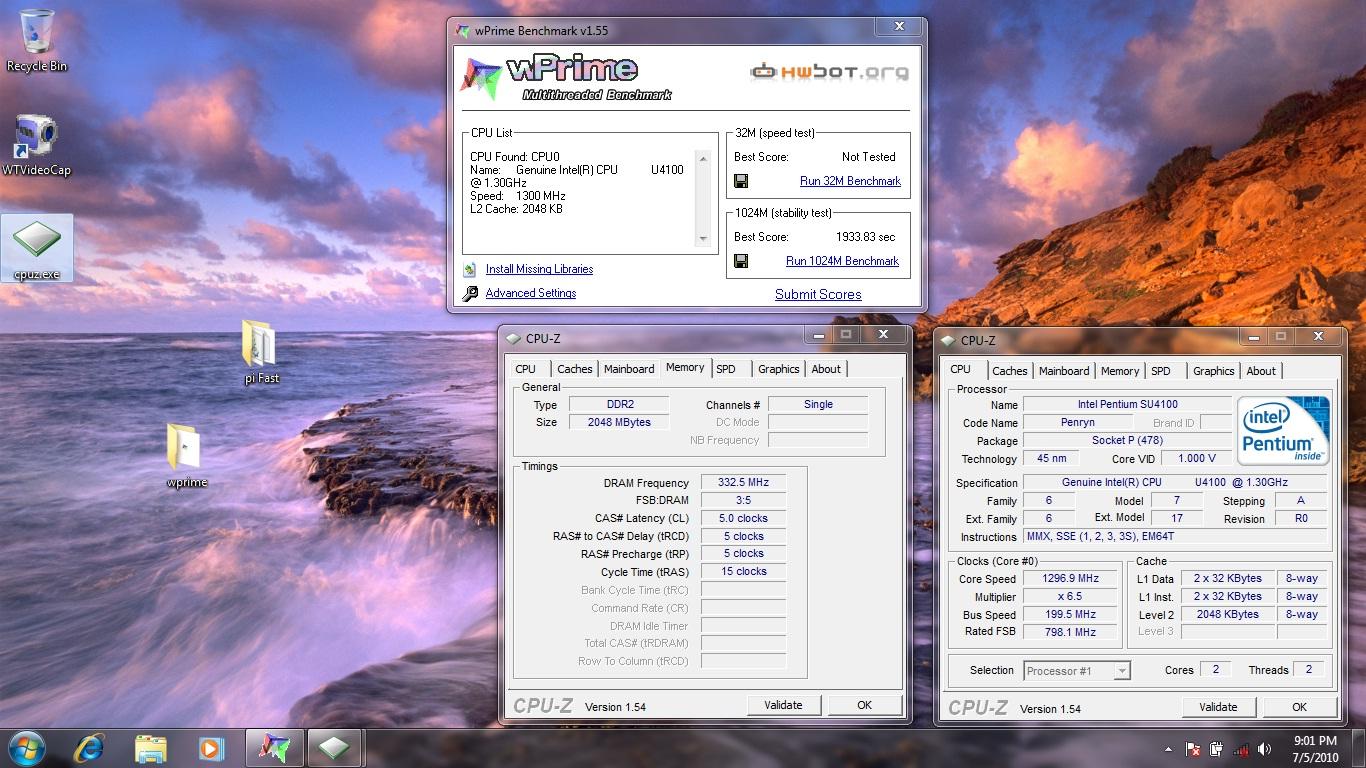Click the Penryn code name value
Viewport: 1366px width, 768px height.
(1077, 422)
